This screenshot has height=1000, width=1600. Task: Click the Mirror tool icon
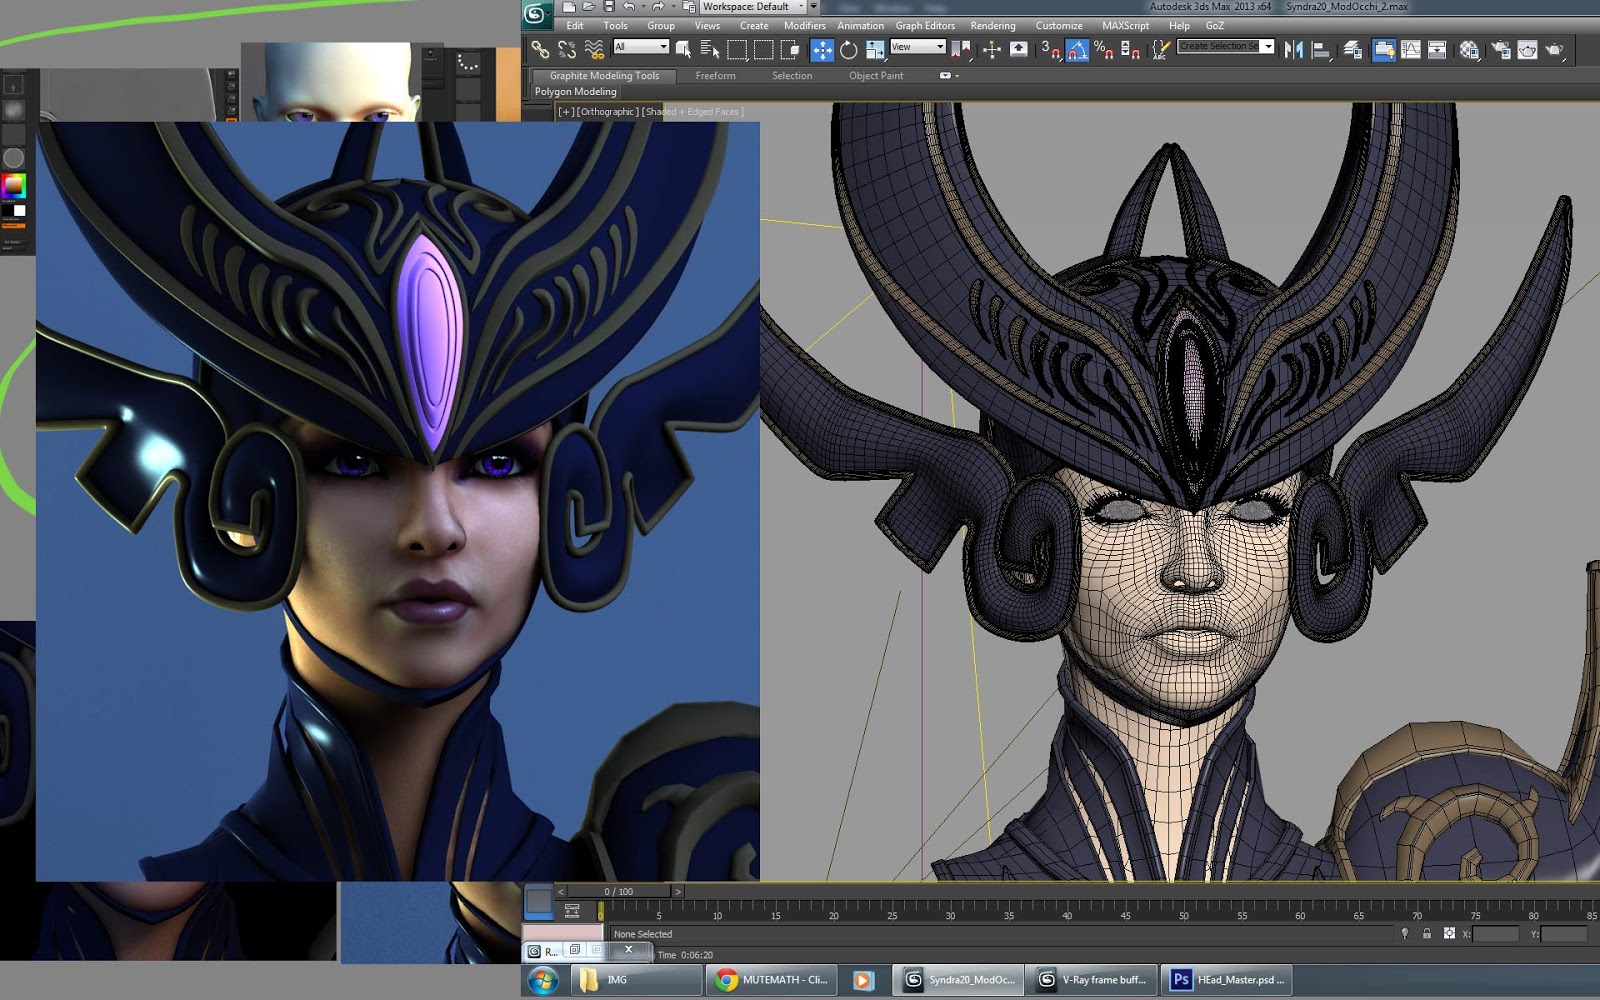tap(1294, 49)
